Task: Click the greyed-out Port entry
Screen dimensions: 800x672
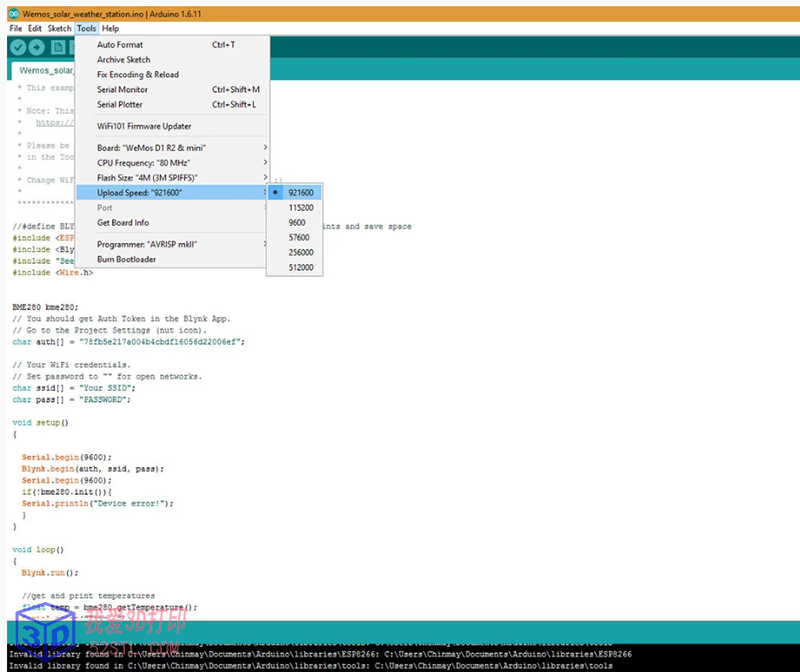Action: coord(172,208)
